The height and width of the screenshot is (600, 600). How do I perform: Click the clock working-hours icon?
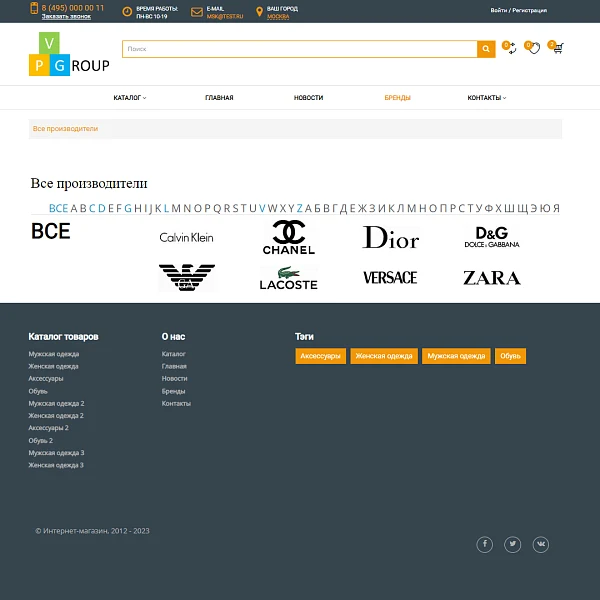click(127, 12)
